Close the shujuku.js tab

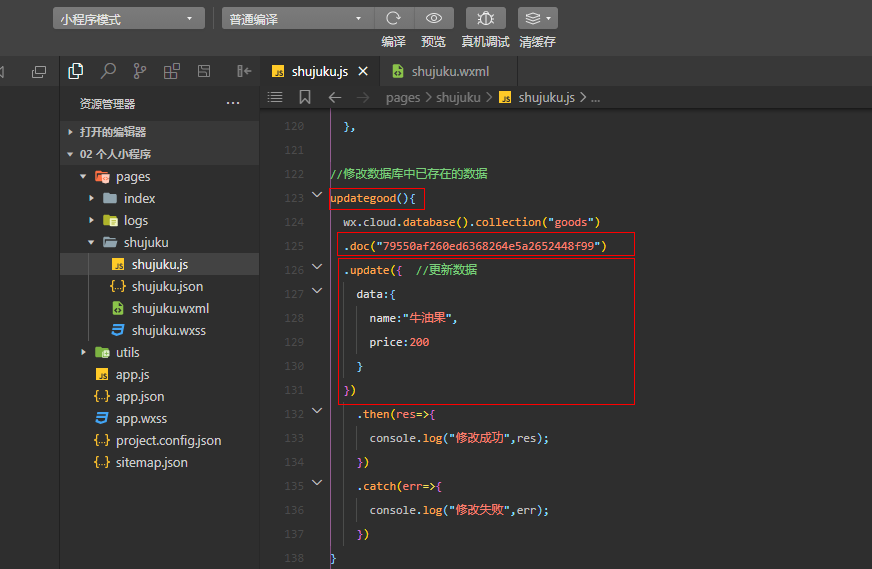(363, 71)
